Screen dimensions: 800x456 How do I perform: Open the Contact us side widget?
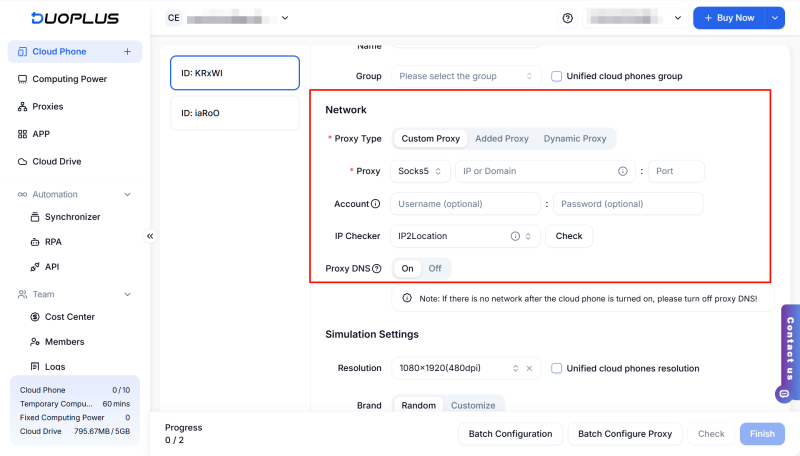790,352
